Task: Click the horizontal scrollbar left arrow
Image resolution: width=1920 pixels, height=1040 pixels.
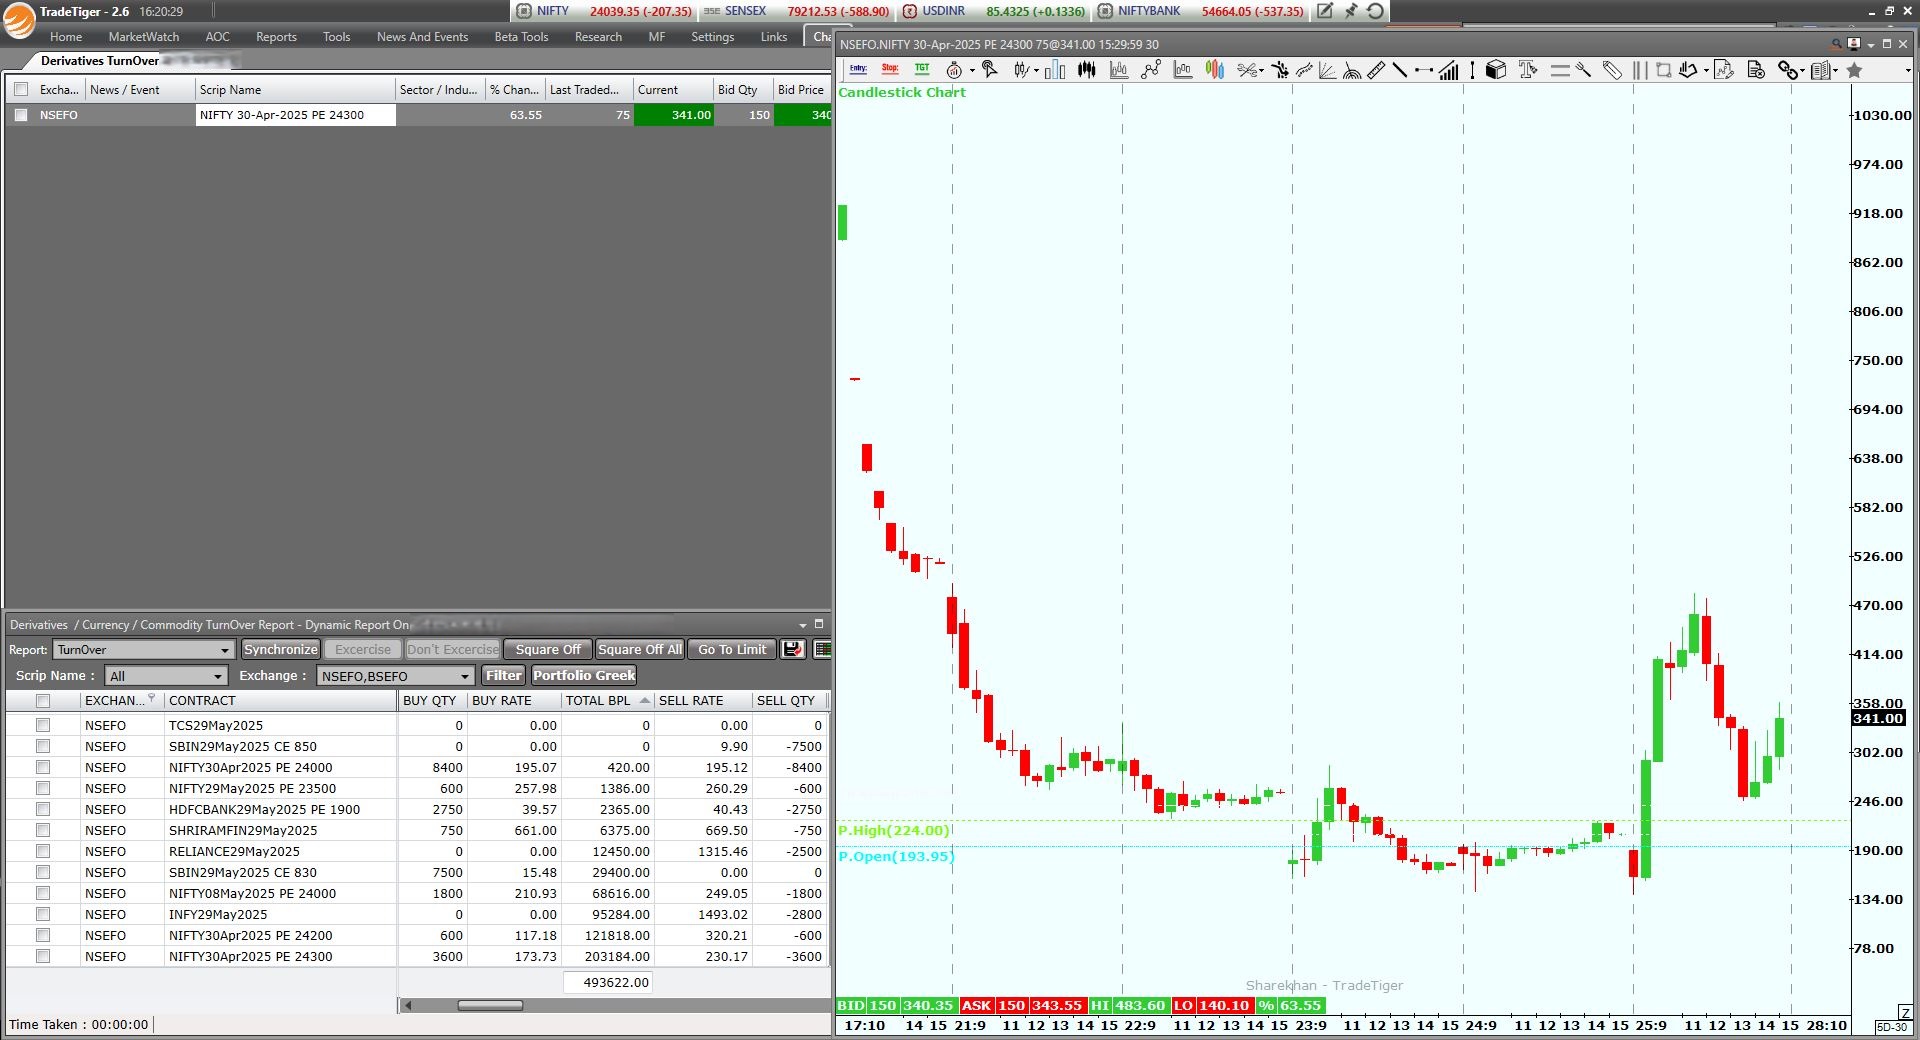Action: pyautogui.click(x=407, y=1005)
